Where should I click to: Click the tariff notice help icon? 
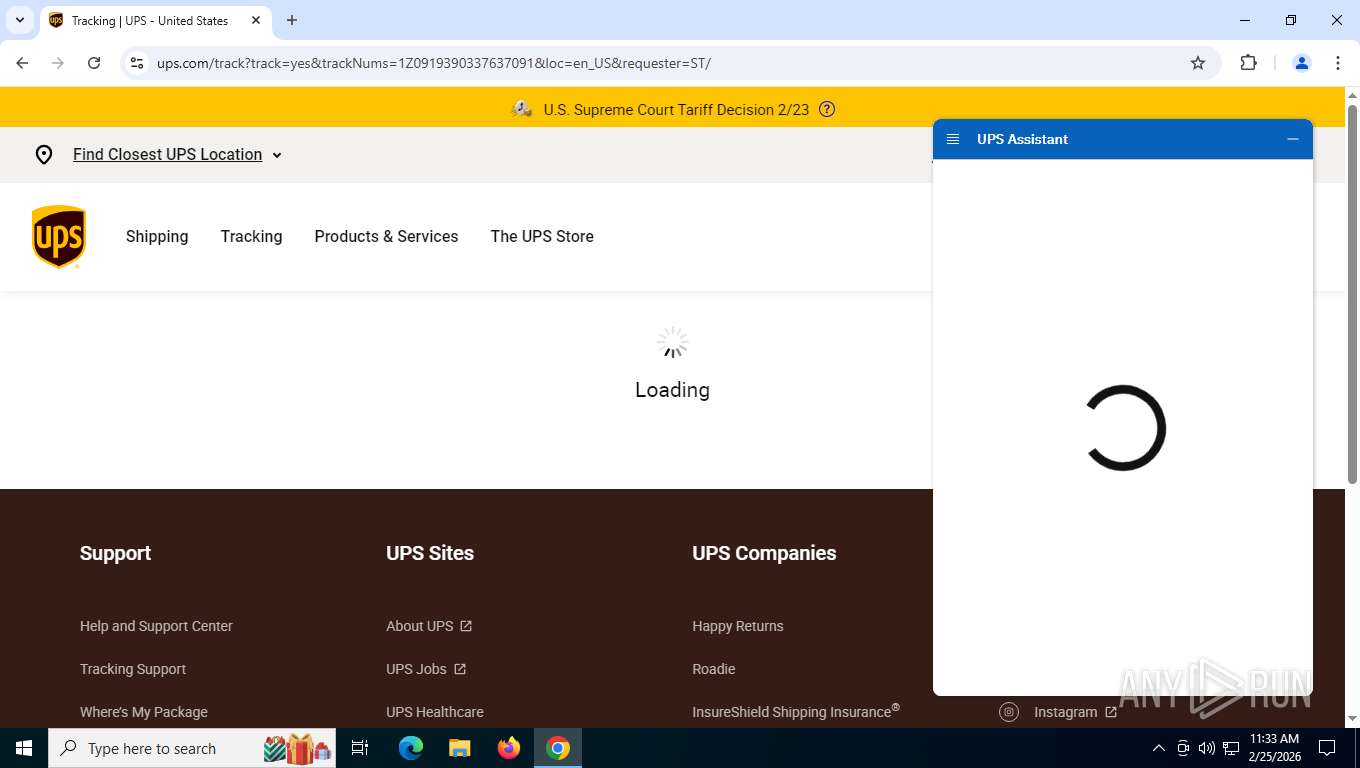click(827, 110)
